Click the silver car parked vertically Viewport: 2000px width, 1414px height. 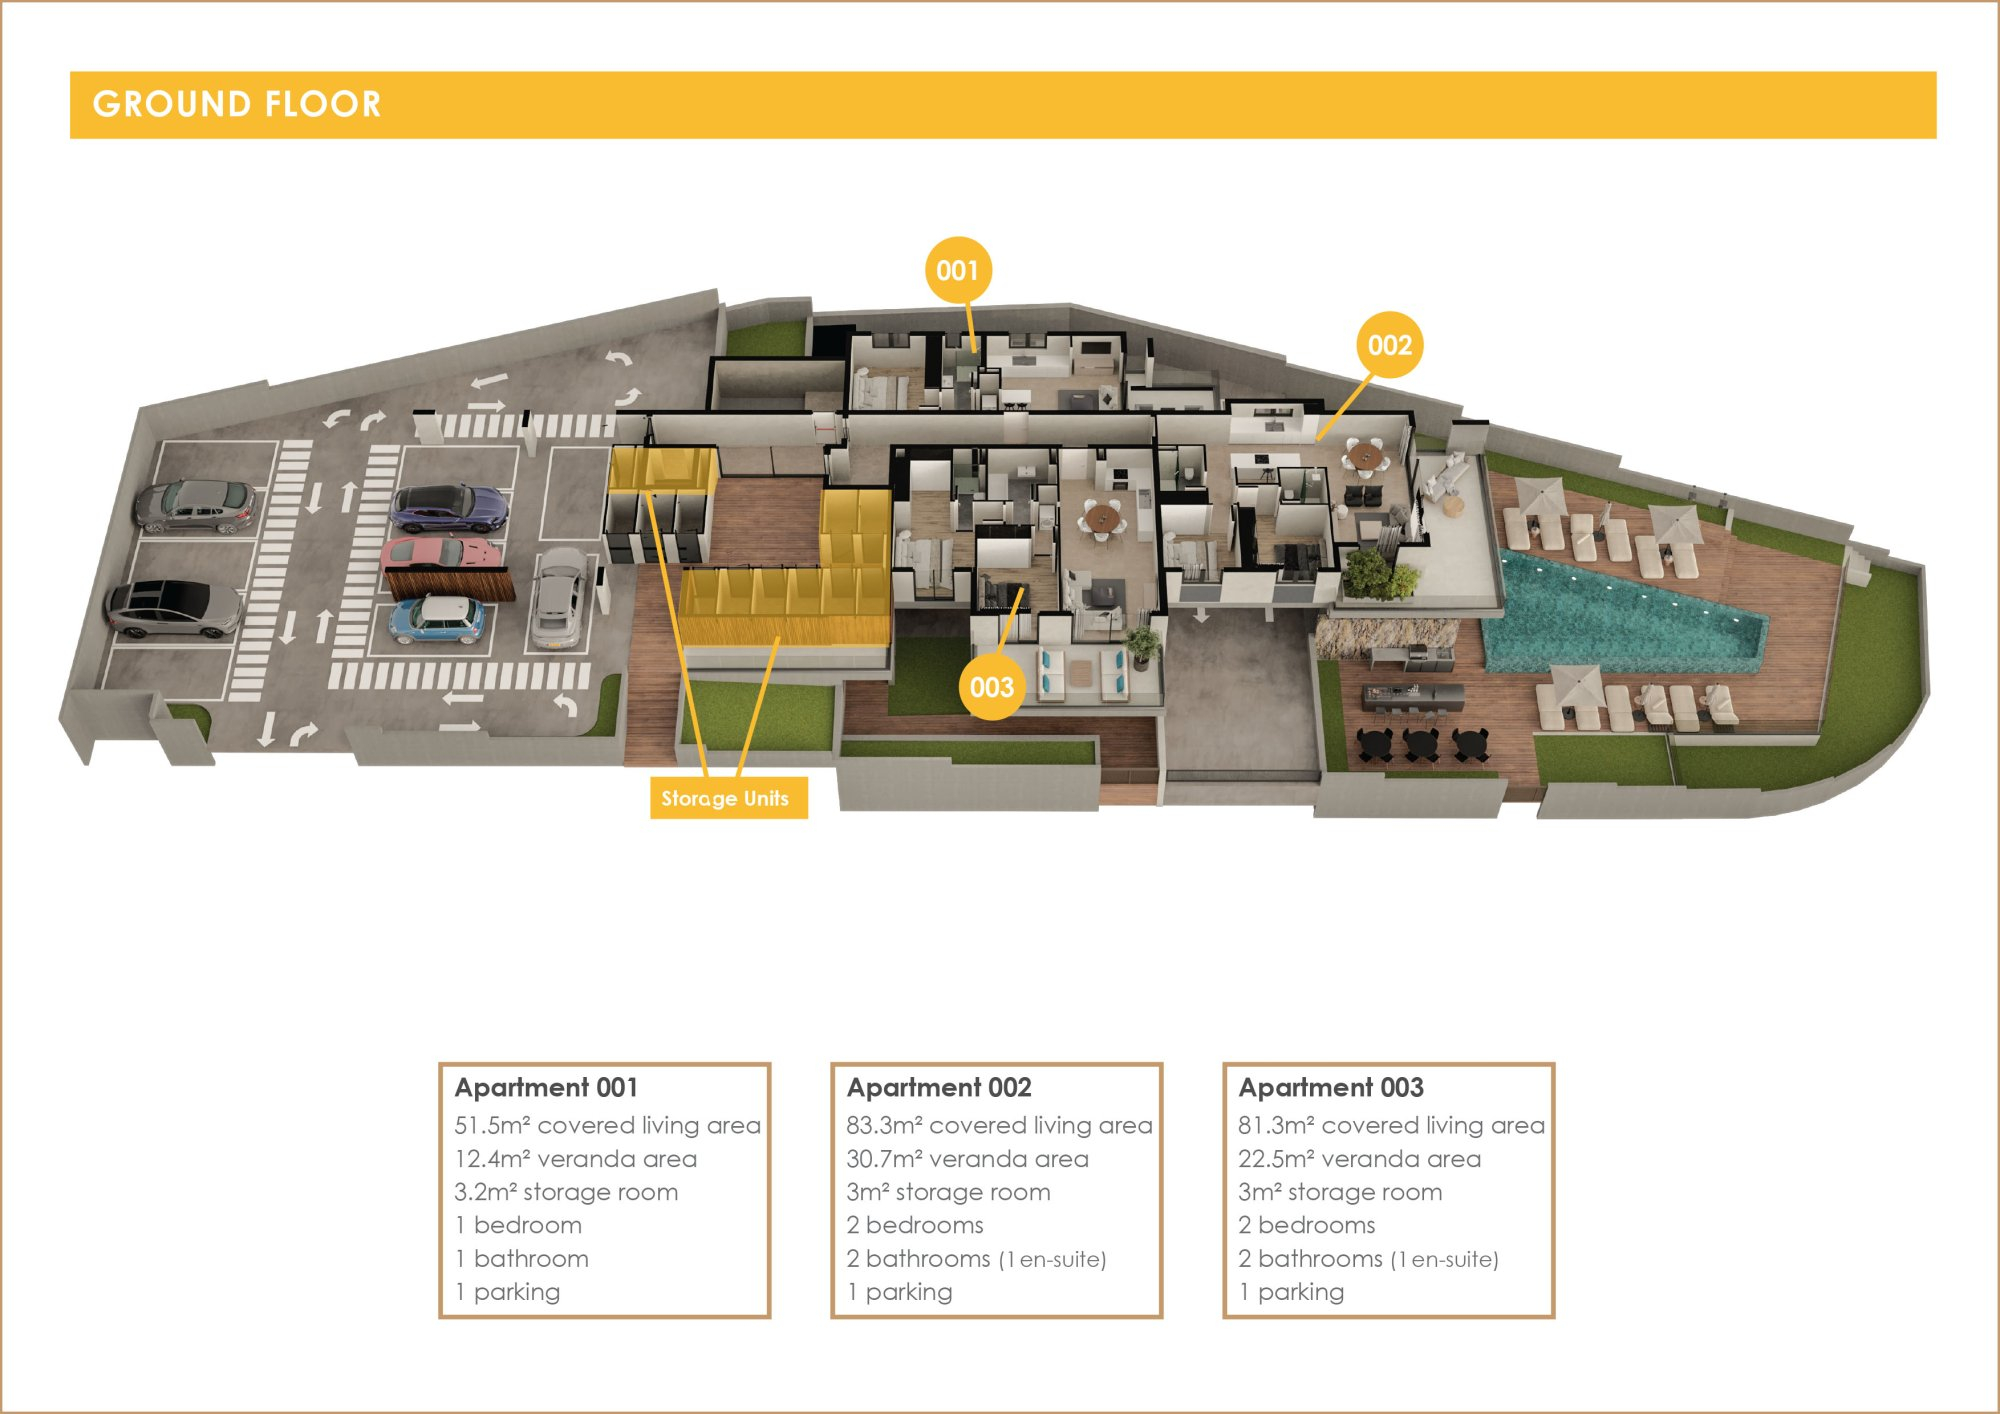click(x=558, y=597)
